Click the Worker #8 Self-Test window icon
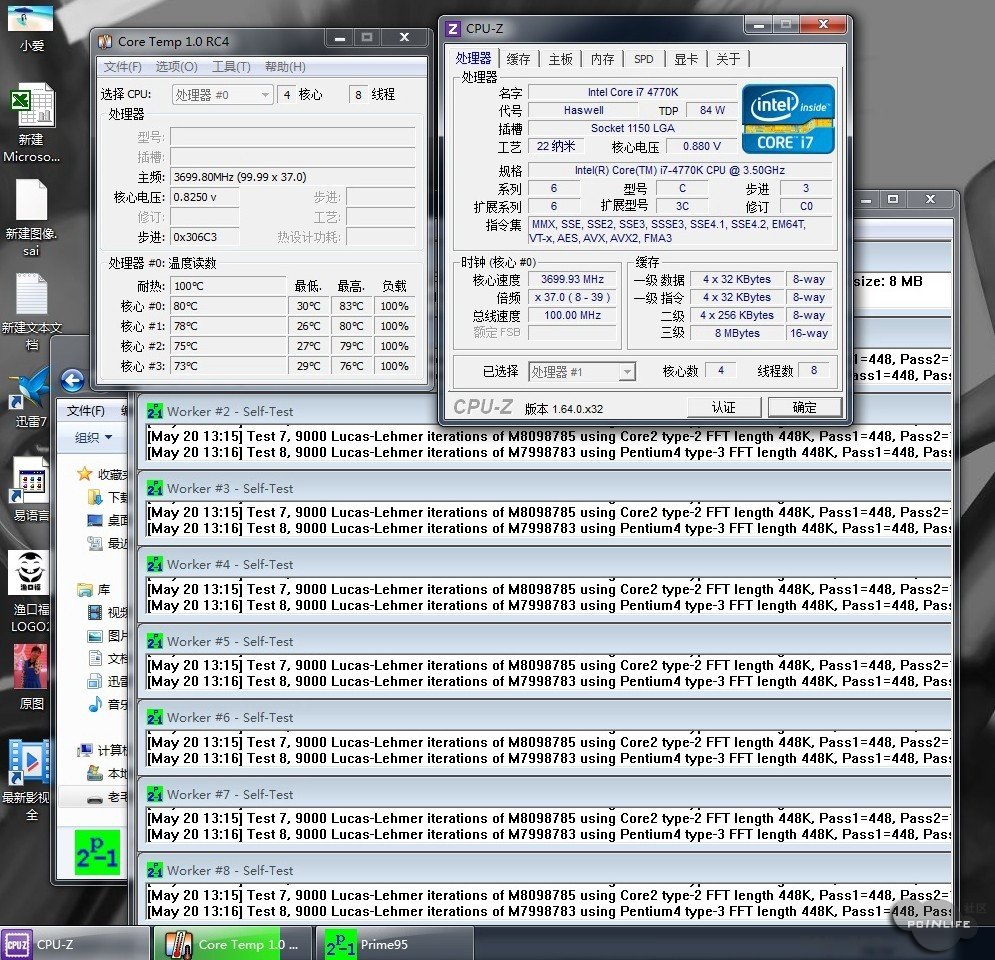Image resolution: width=995 pixels, height=960 pixels. [155, 870]
